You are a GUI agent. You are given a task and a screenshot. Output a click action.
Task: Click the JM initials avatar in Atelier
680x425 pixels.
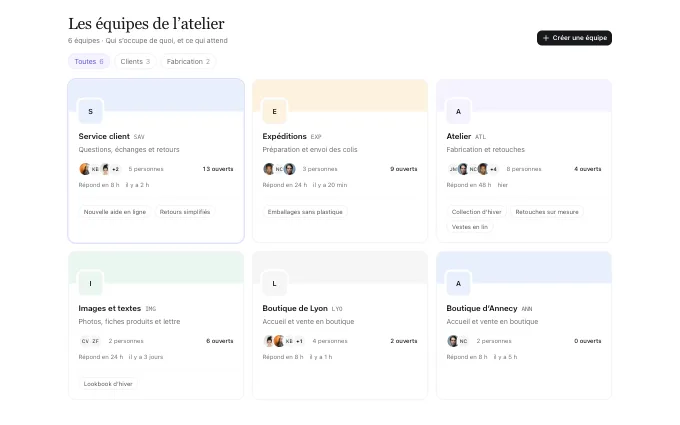453,169
